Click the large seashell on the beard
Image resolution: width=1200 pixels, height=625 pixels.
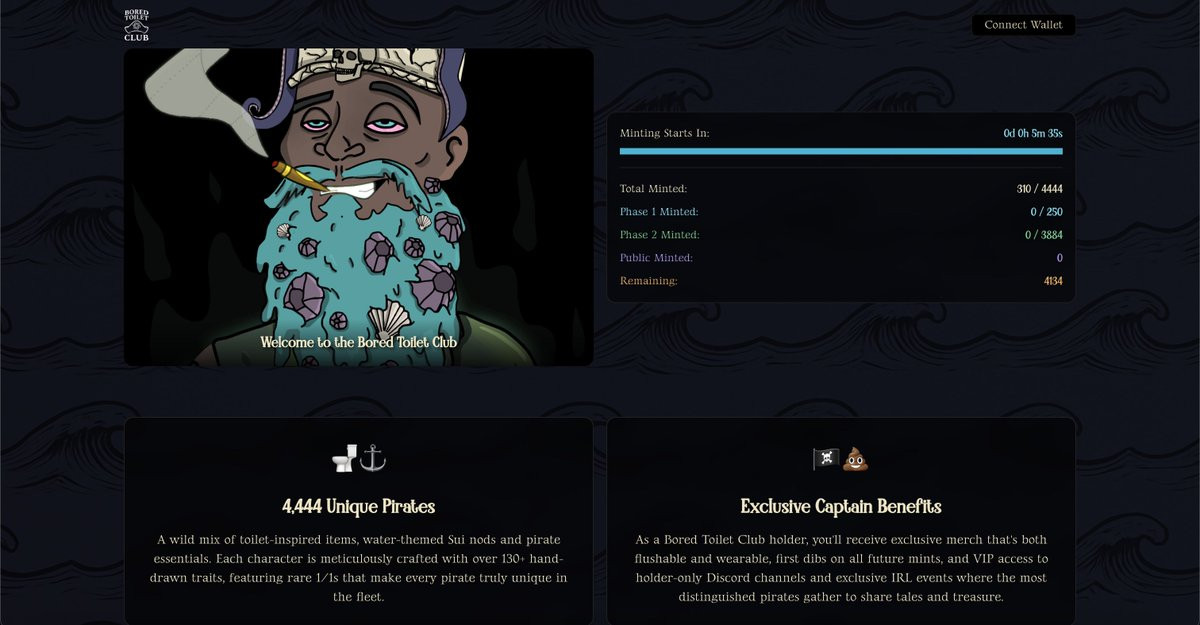[388, 319]
